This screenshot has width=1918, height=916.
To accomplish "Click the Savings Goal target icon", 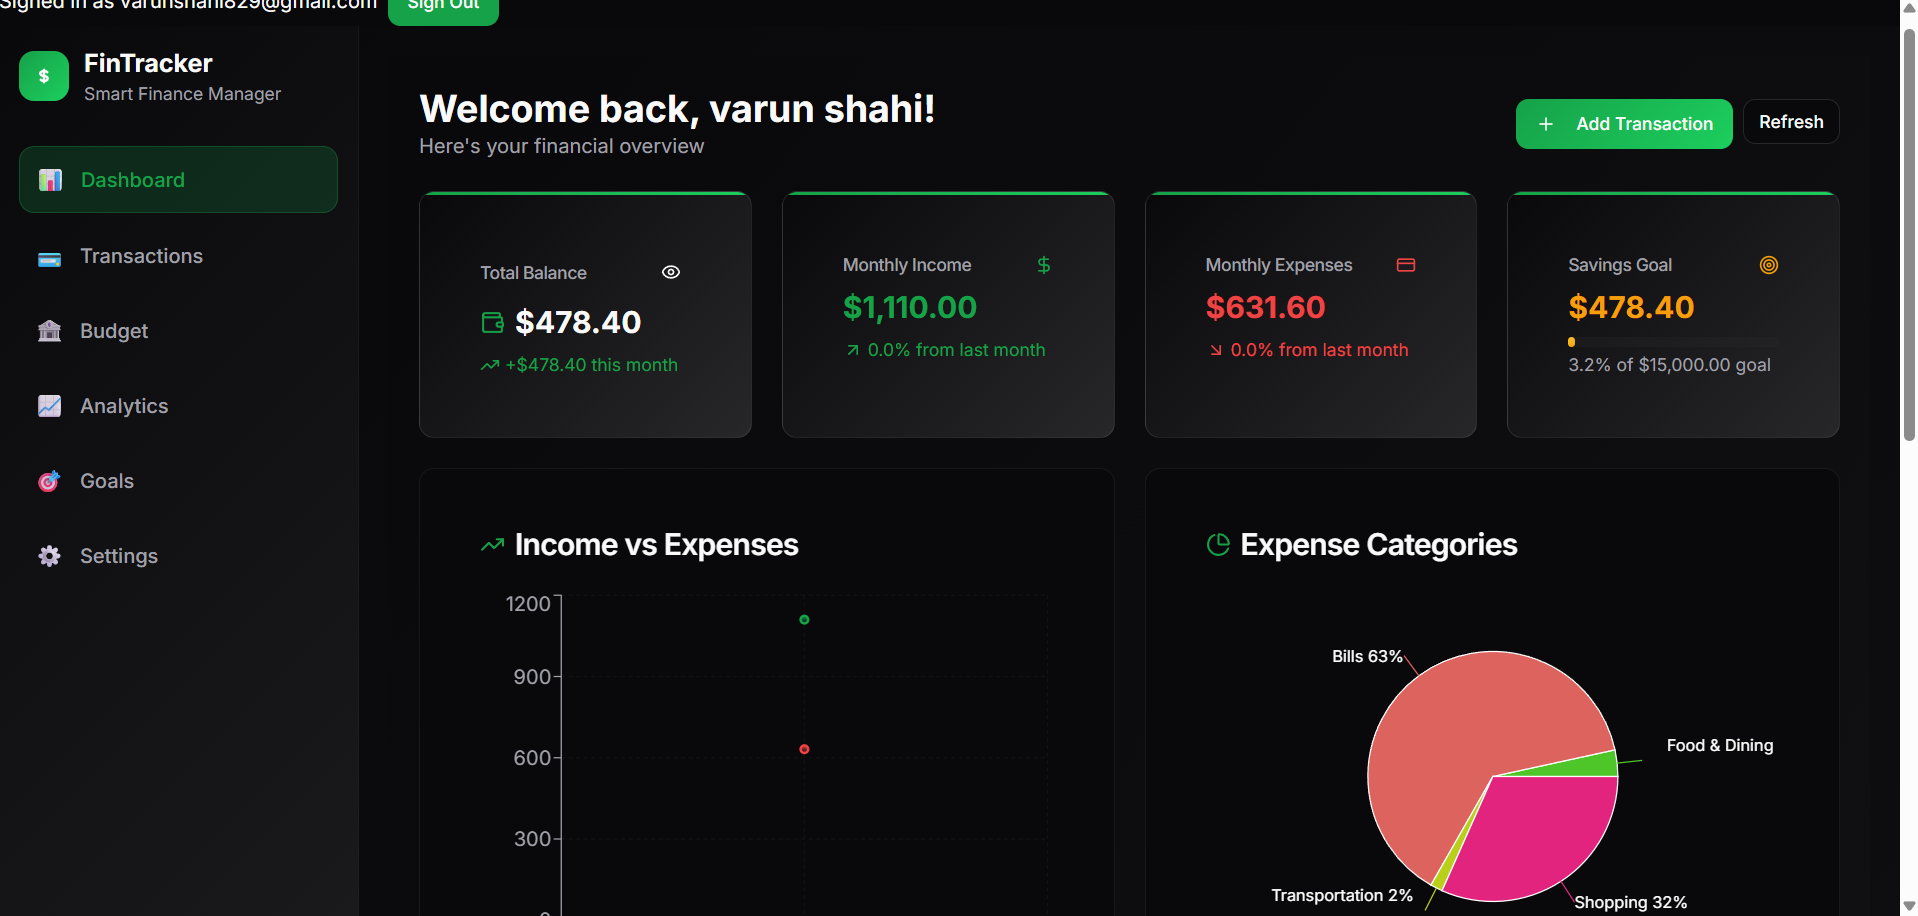I will tap(1768, 265).
